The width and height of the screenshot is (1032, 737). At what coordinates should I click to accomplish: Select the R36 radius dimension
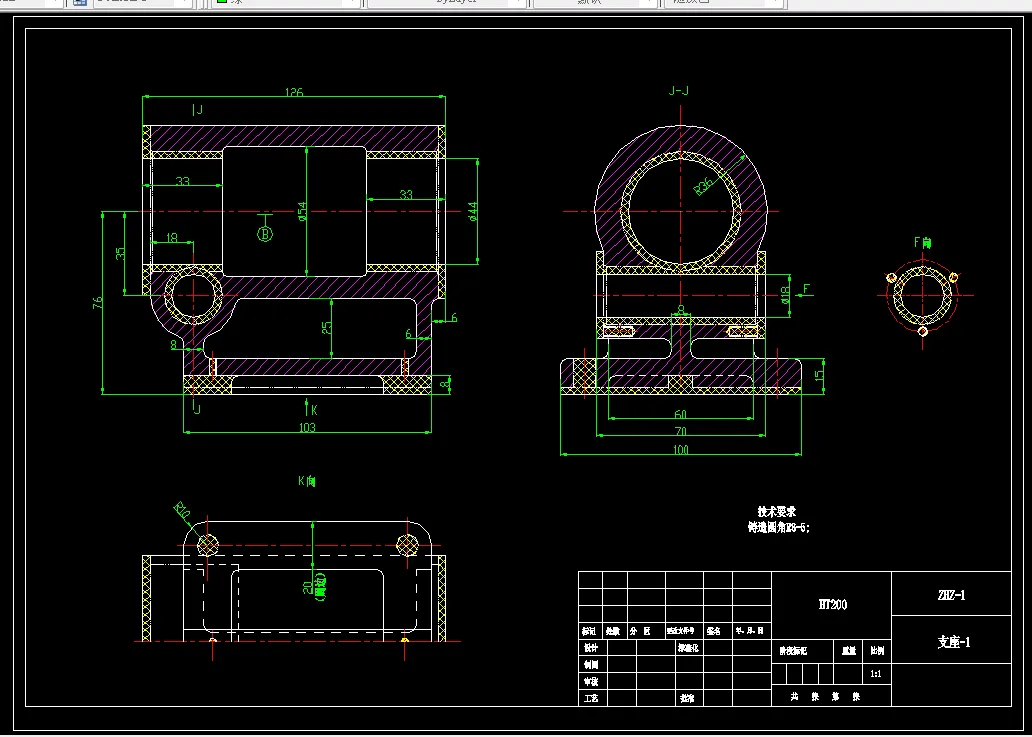pos(705,184)
